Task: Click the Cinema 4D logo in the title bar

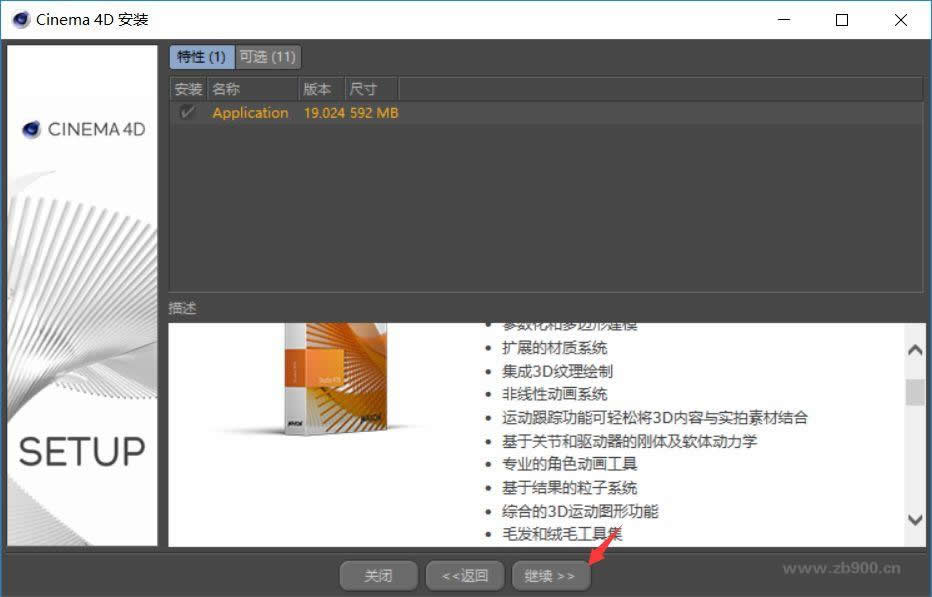Action: coord(19,18)
